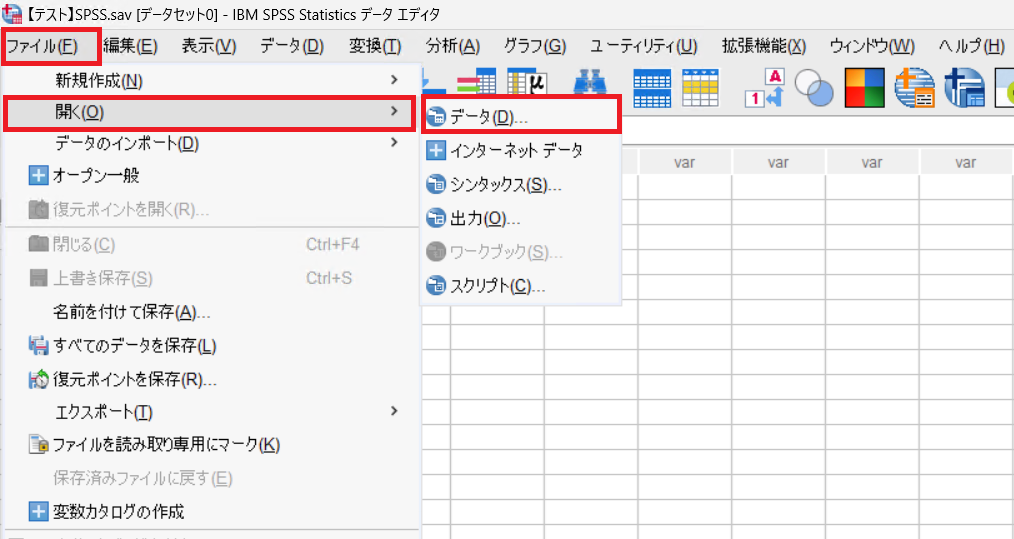The image size is (1014, 539).
Task: Open the ユーティリティ(U) menu
Action: [x=643, y=47]
